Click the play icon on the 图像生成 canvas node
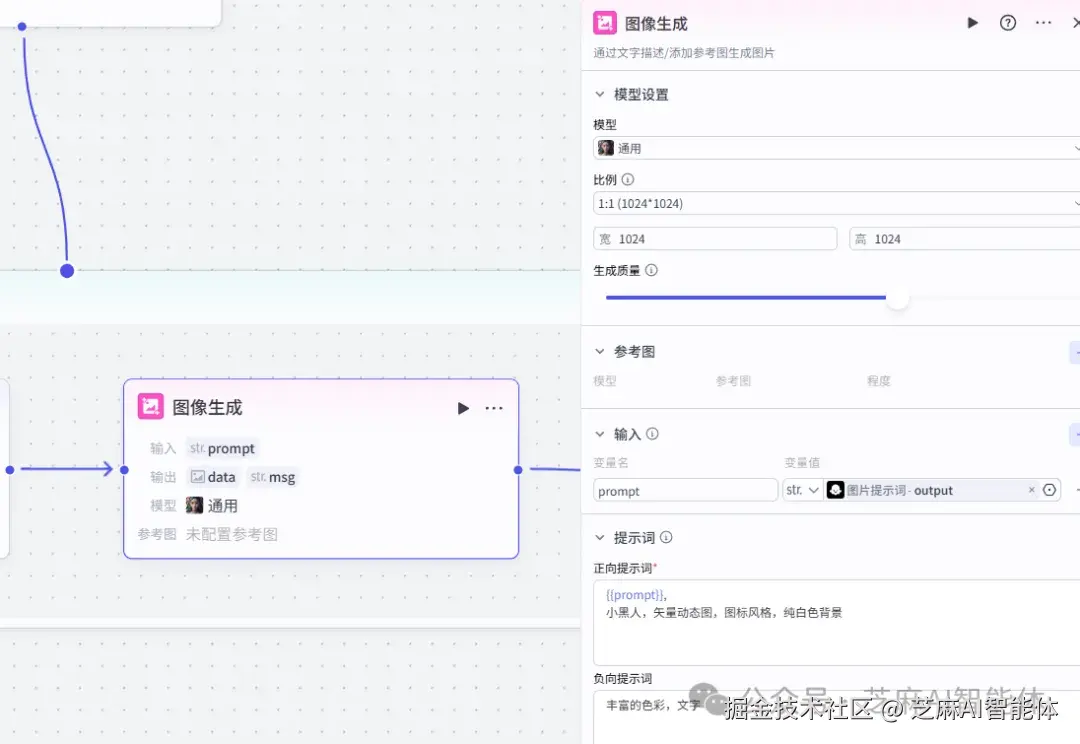Viewport: 1080px width, 744px height. tap(463, 407)
